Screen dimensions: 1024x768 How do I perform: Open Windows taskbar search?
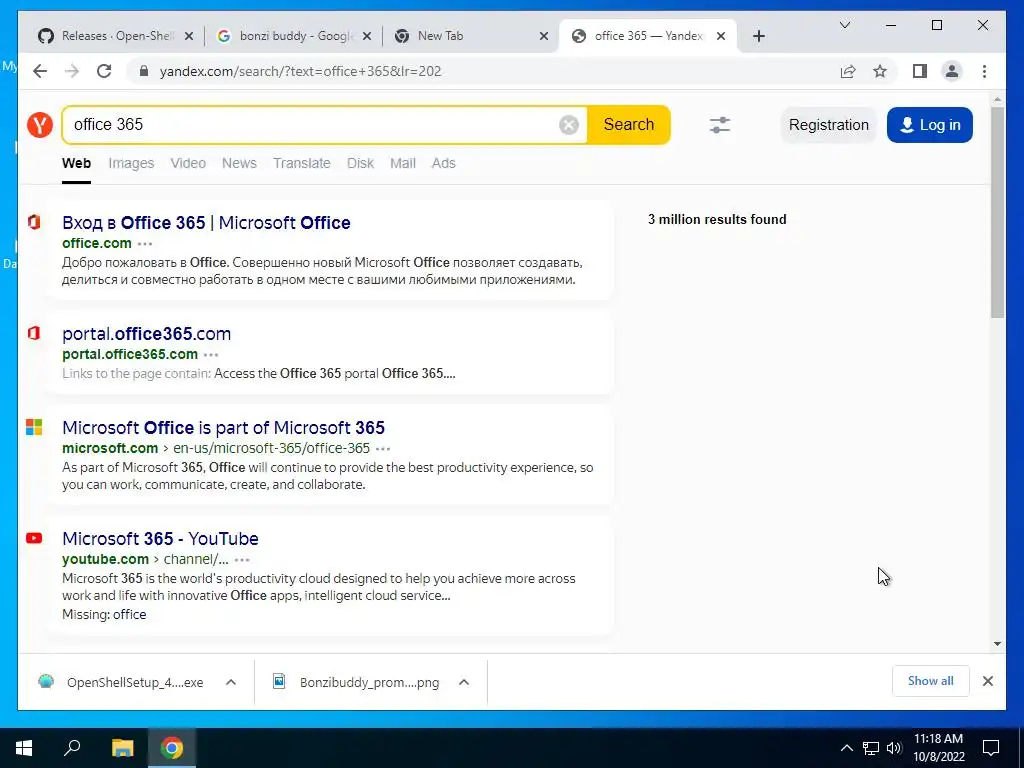point(72,748)
